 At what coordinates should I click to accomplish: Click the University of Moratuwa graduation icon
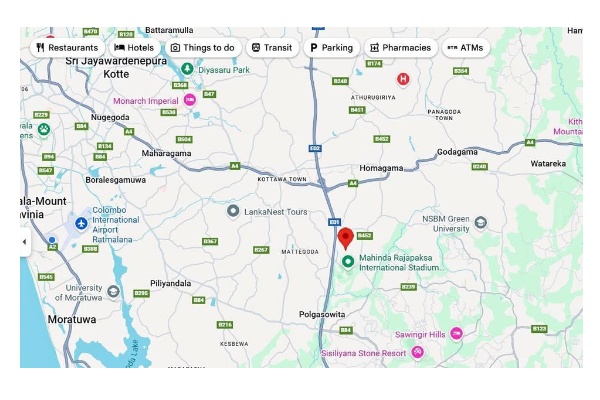(x=113, y=292)
